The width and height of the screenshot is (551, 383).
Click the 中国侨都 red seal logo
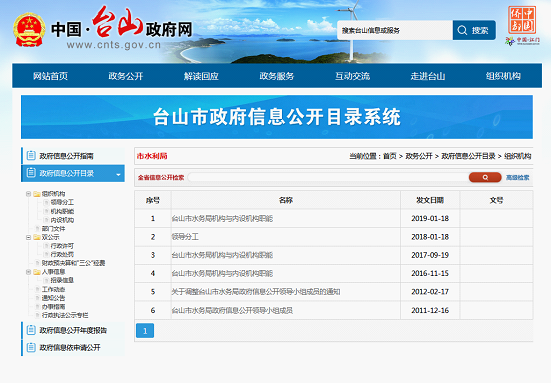(x=522, y=20)
